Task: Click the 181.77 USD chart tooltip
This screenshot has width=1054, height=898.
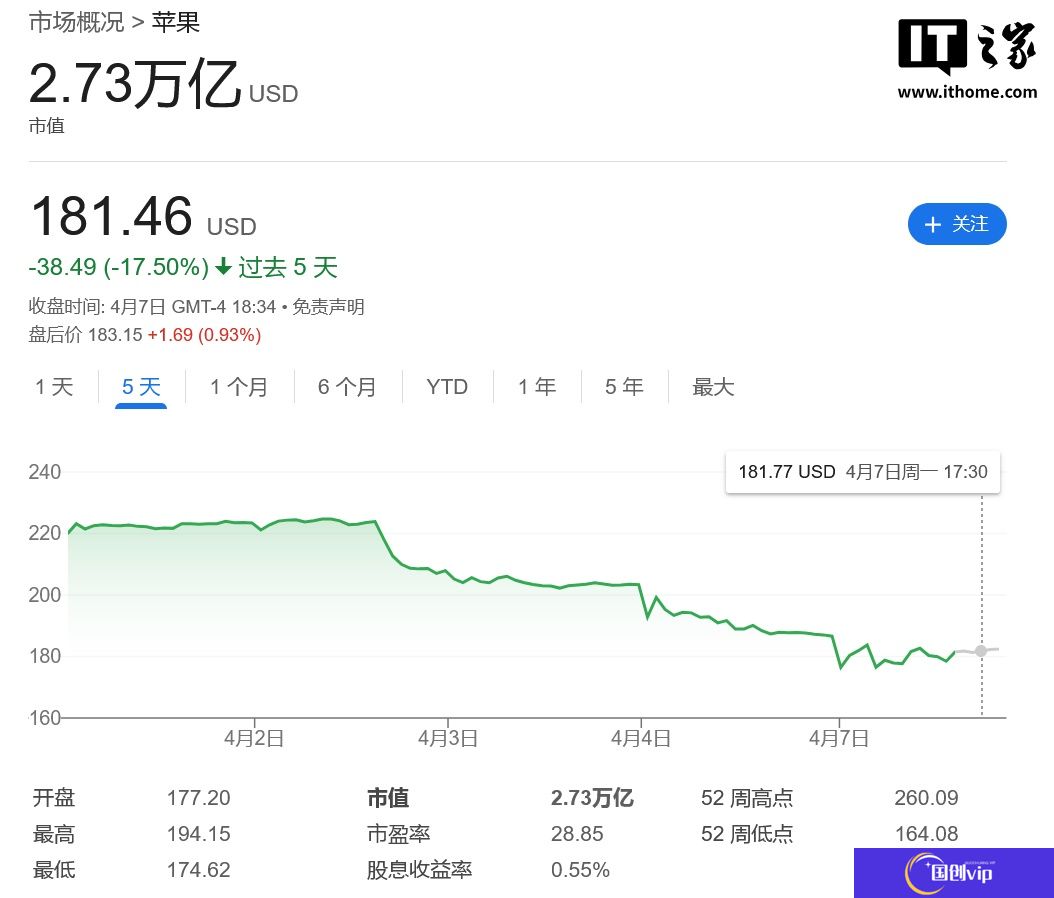Action: pos(863,472)
